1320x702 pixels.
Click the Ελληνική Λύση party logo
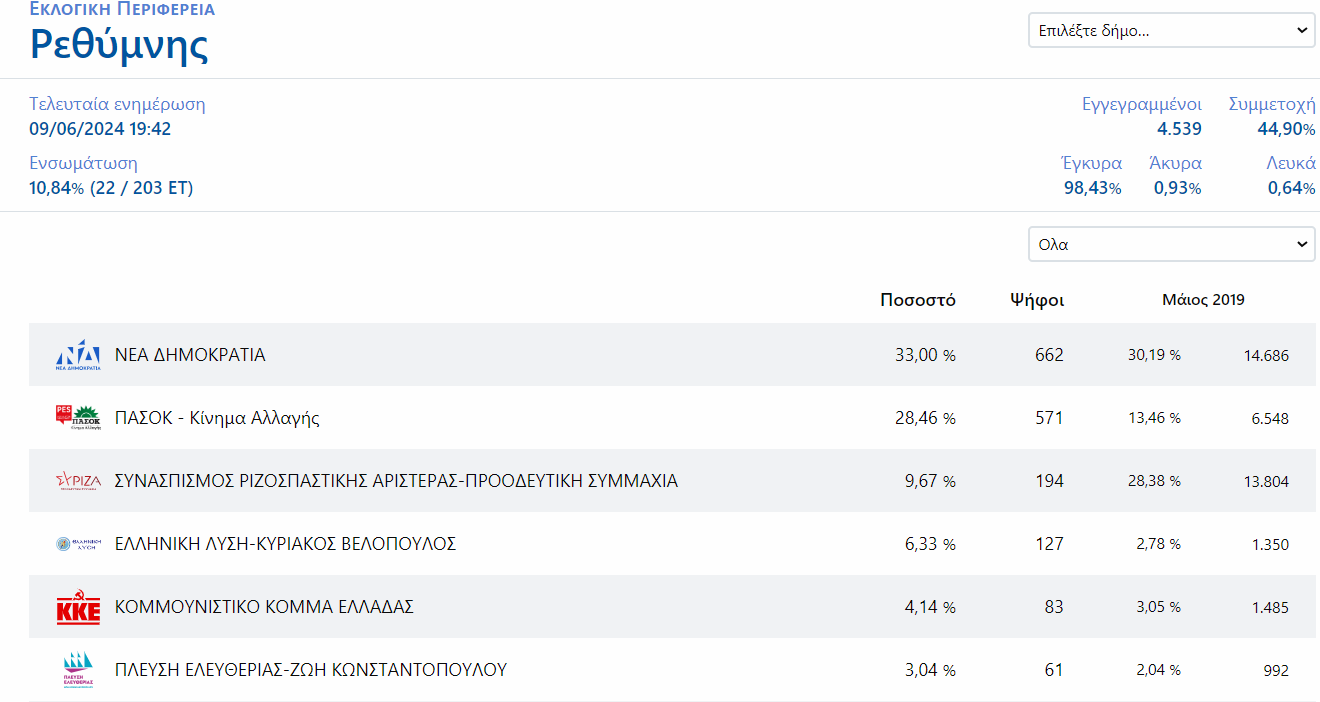pyautogui.click(x=78, y=544)
